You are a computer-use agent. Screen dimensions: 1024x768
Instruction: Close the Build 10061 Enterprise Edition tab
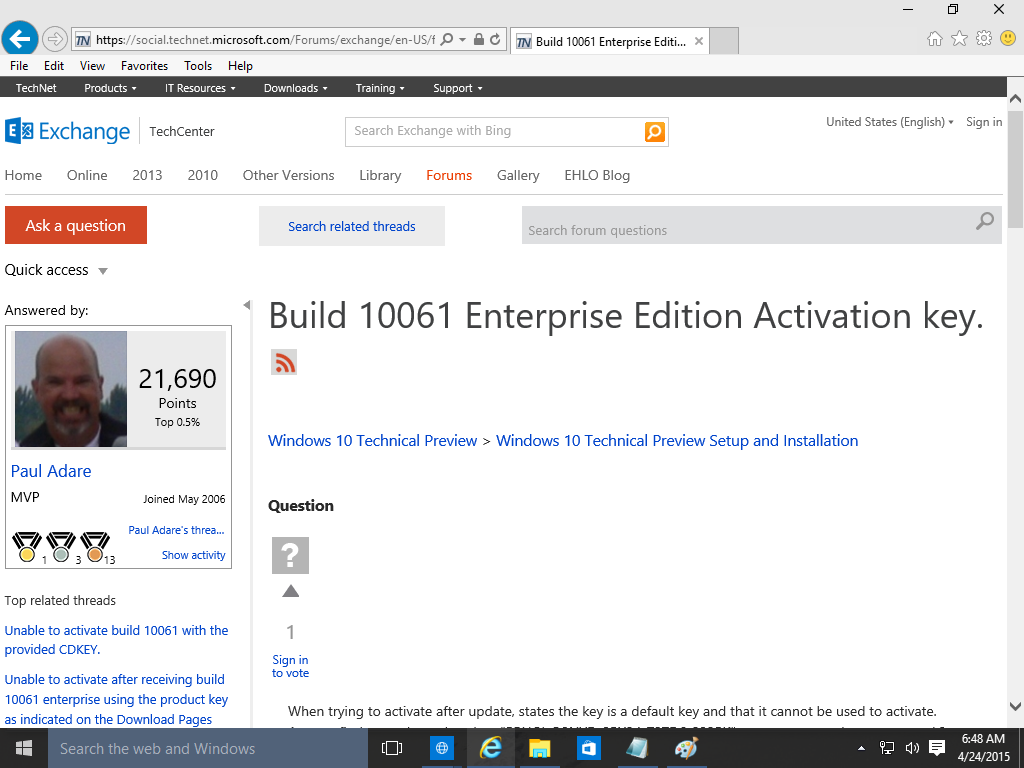[x=699, y=41]
